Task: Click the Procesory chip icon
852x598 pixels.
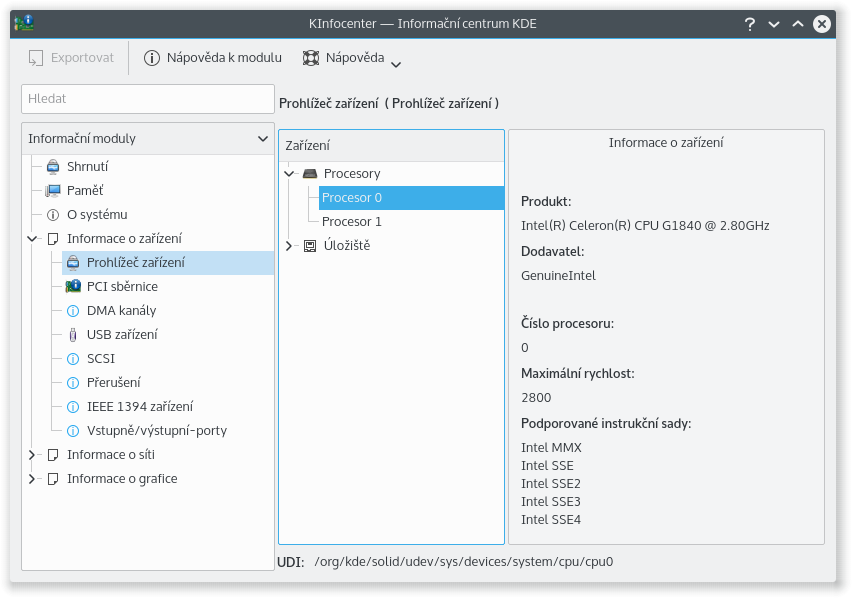Action: click(310, 174)
